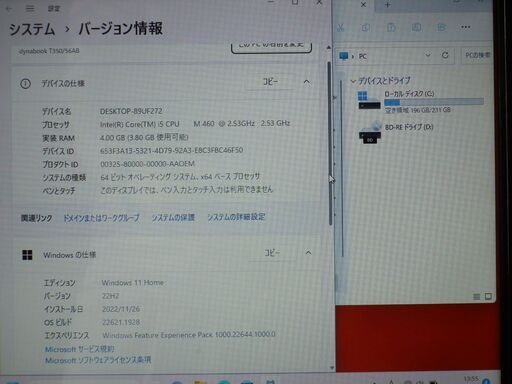Select the 4.00 GB RAM value
The image size is (512, 384).
144,137
